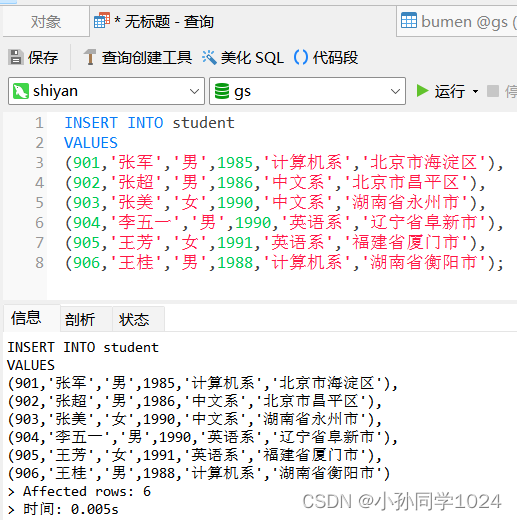Screen dimensions: 517x520
Task: Click the Beautify SQL wand icon
Action: (x=209, y=57)
